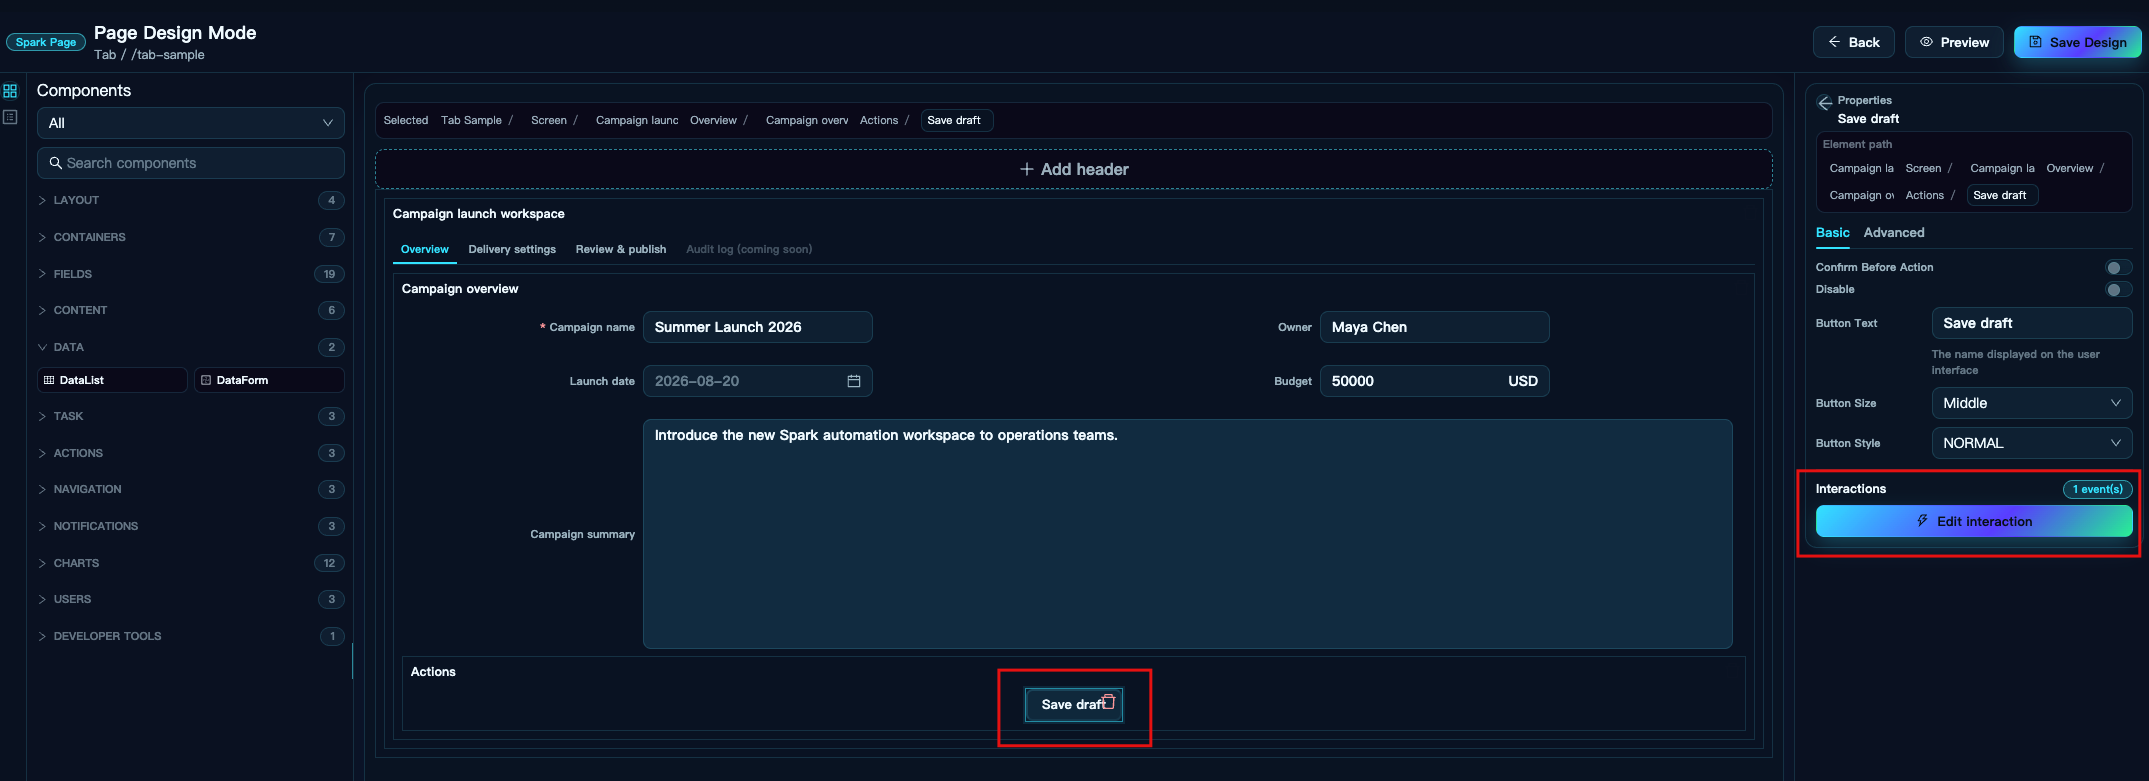Click the Button Text input field
This screenshot has height=781, width=2149.
point(2031,323)
